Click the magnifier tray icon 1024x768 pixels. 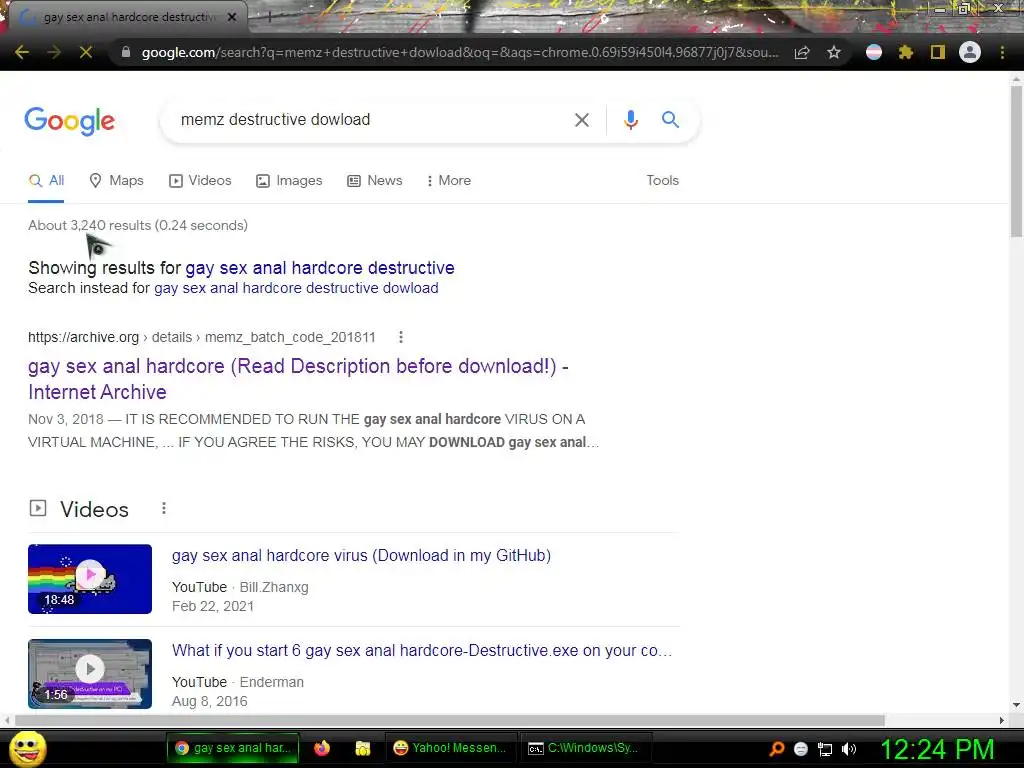coord(776,749)
